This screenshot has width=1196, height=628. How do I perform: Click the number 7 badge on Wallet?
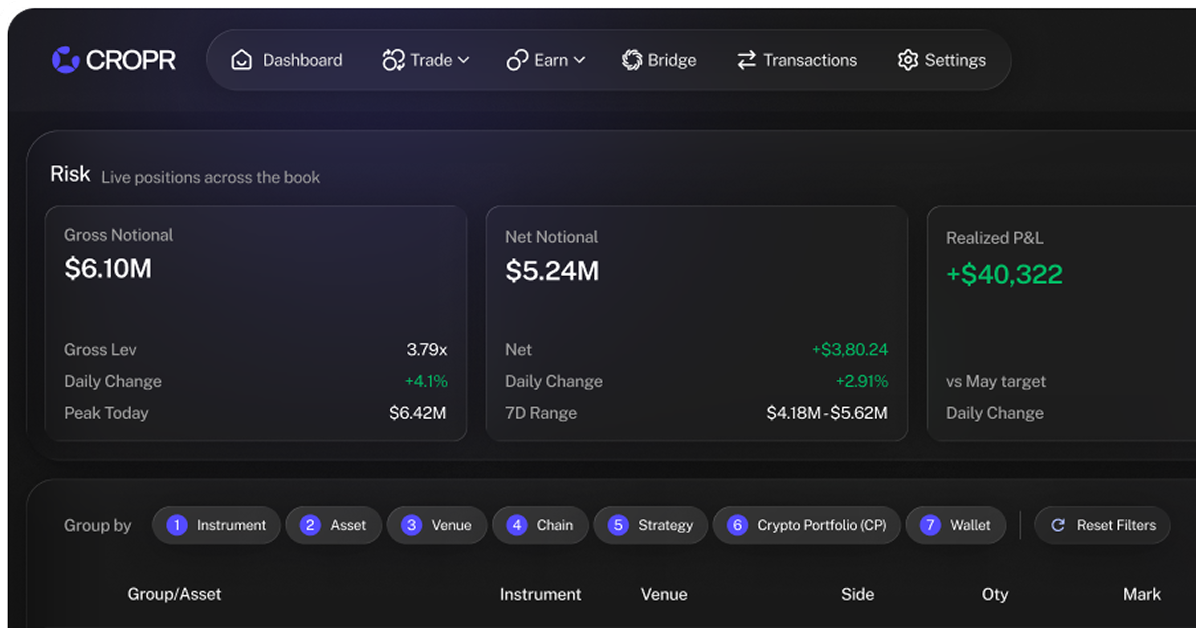tap(930, 525)
